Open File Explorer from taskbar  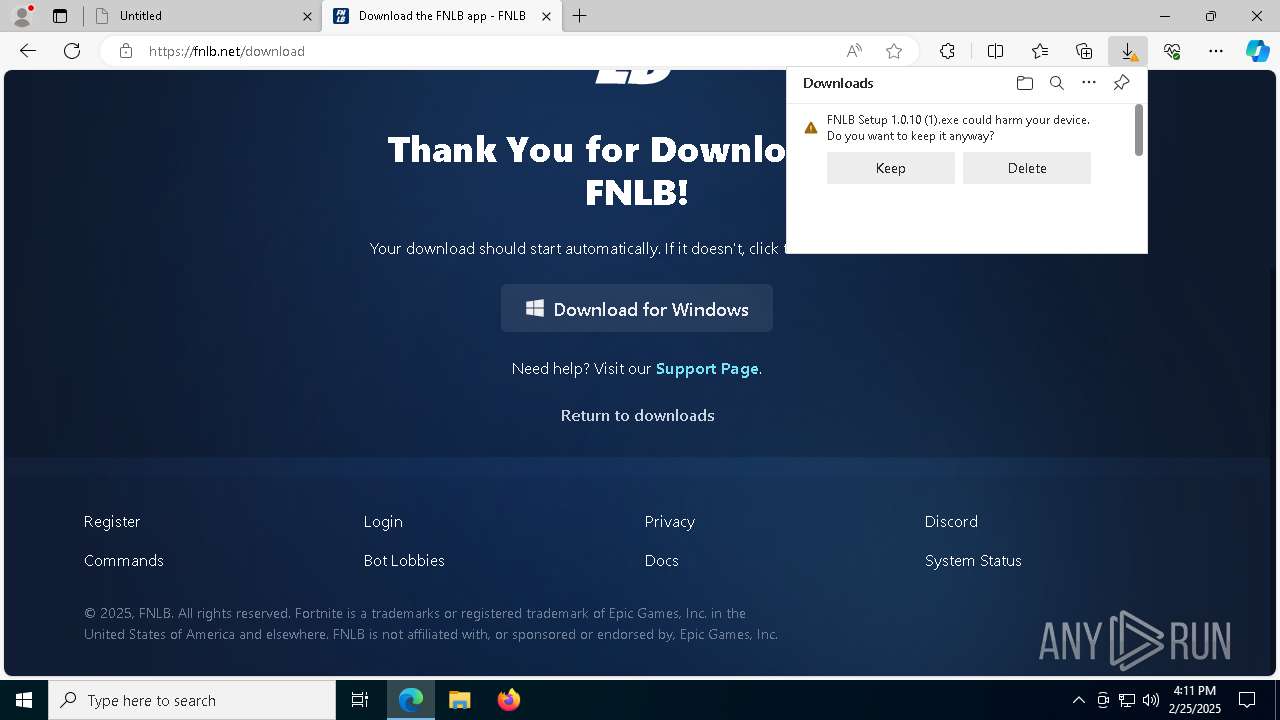(x=459, y=700)
